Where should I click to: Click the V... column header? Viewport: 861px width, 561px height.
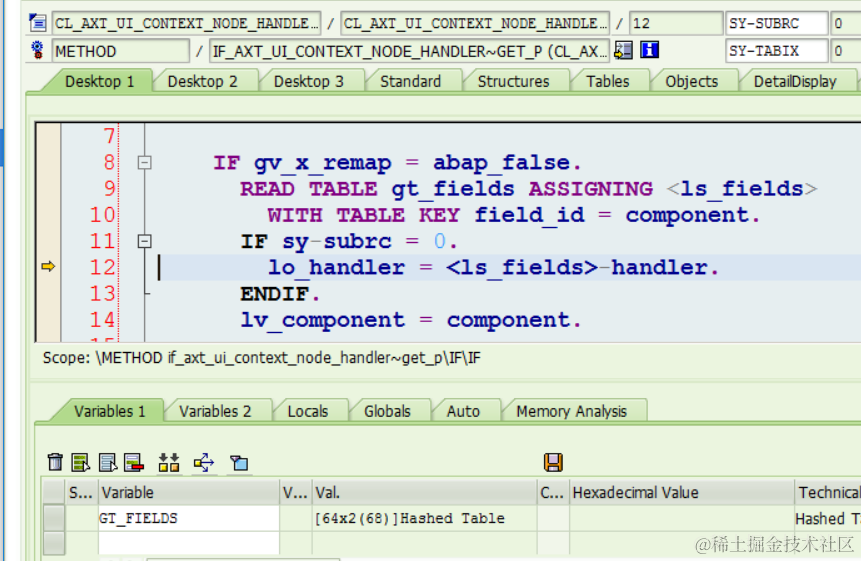pos(295,492)
